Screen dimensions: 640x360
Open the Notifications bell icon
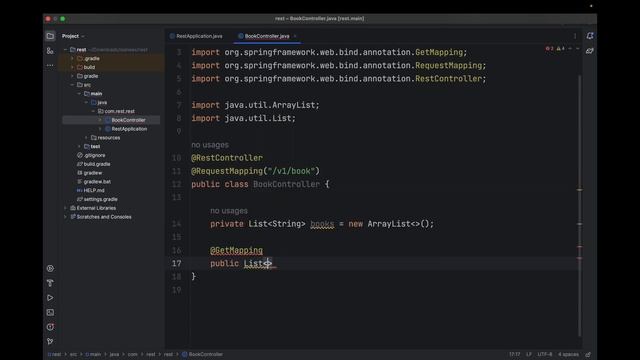pyautogui.click(x=590, y=36)
